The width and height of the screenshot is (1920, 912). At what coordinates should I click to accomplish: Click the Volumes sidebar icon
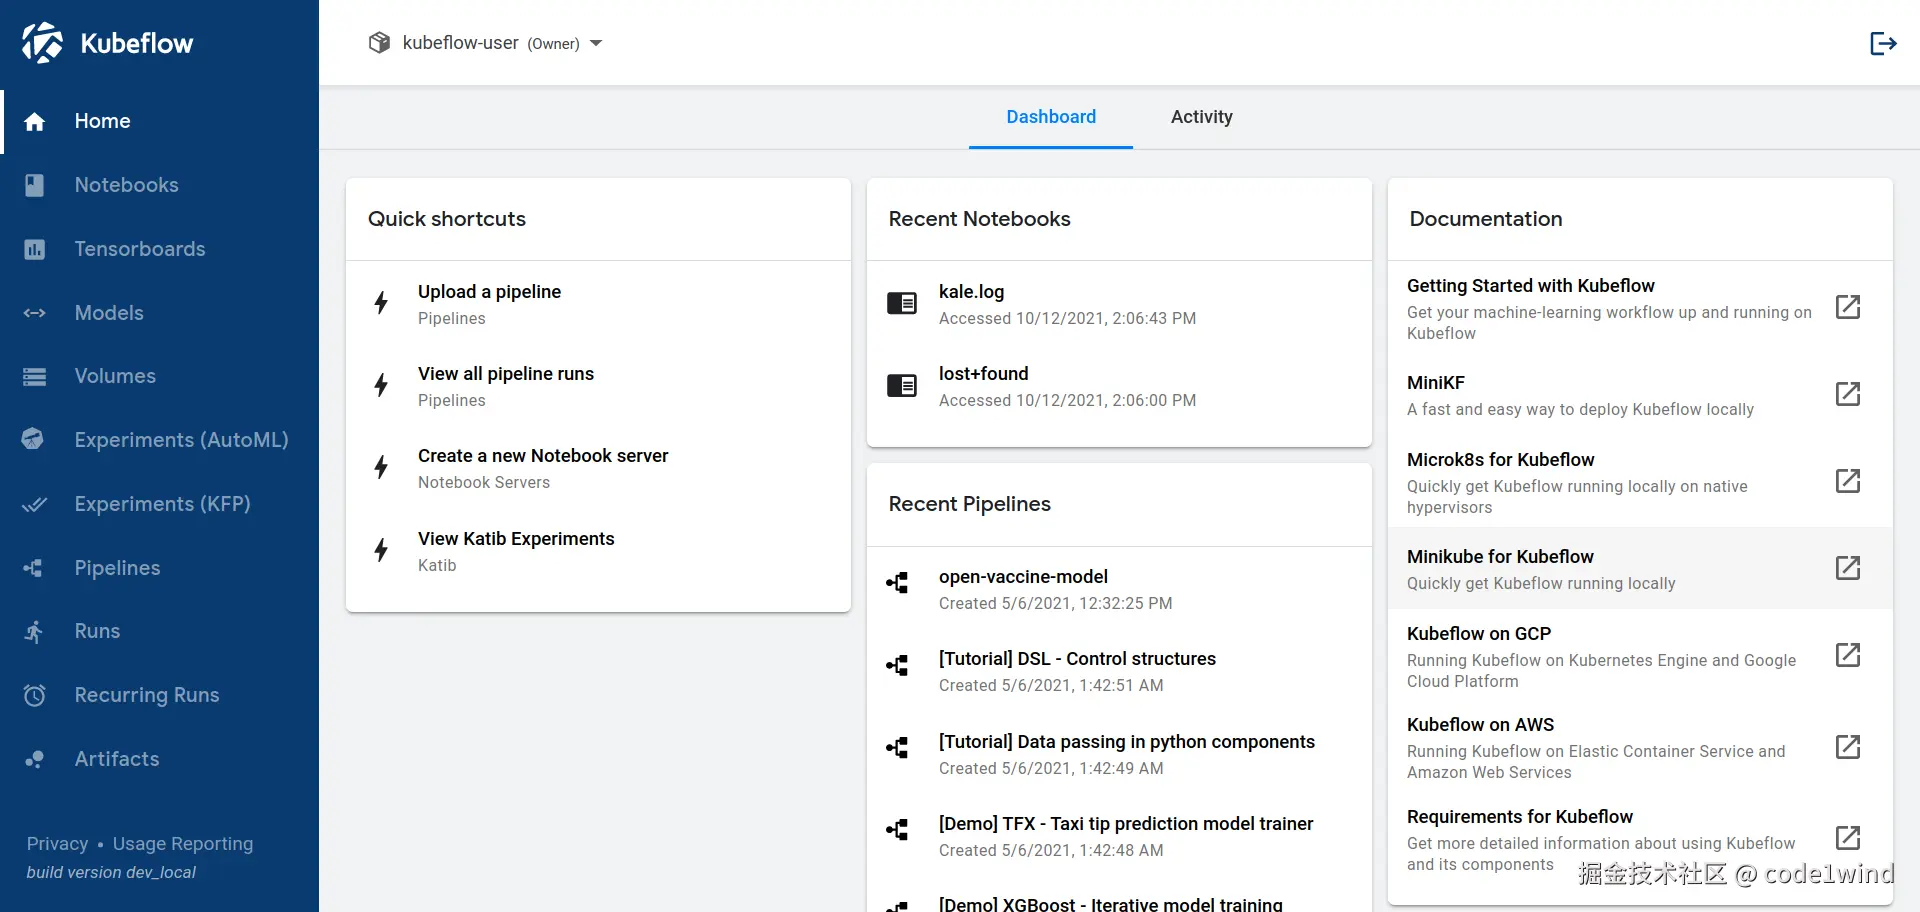(x=35, y=376)
